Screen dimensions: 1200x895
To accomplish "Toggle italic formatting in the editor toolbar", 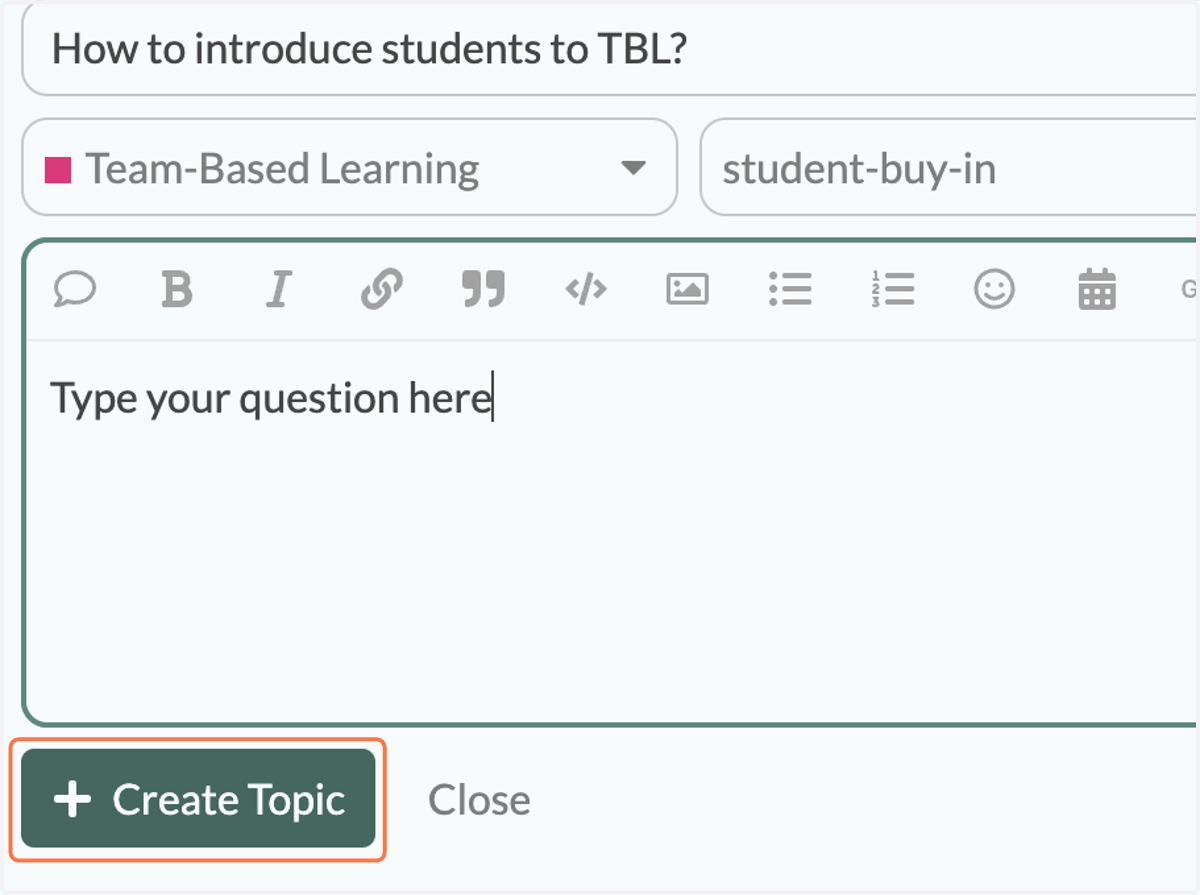I will (278, 290).
